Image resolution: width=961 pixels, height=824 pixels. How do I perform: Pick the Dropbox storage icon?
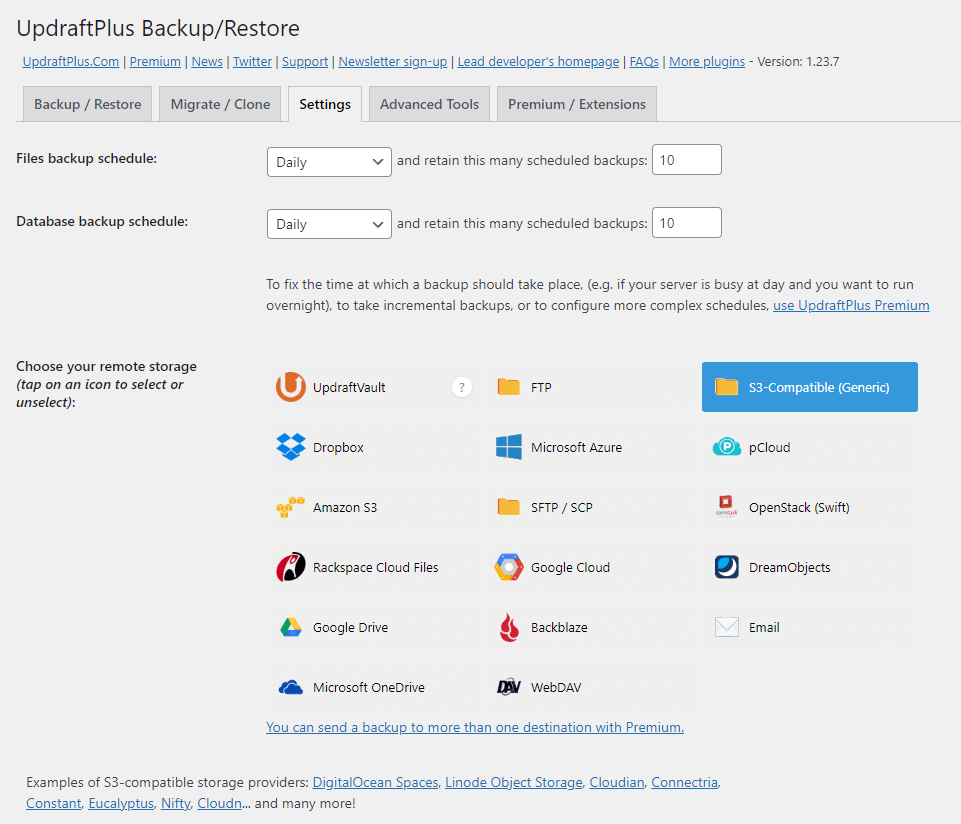tap(291, 447)
